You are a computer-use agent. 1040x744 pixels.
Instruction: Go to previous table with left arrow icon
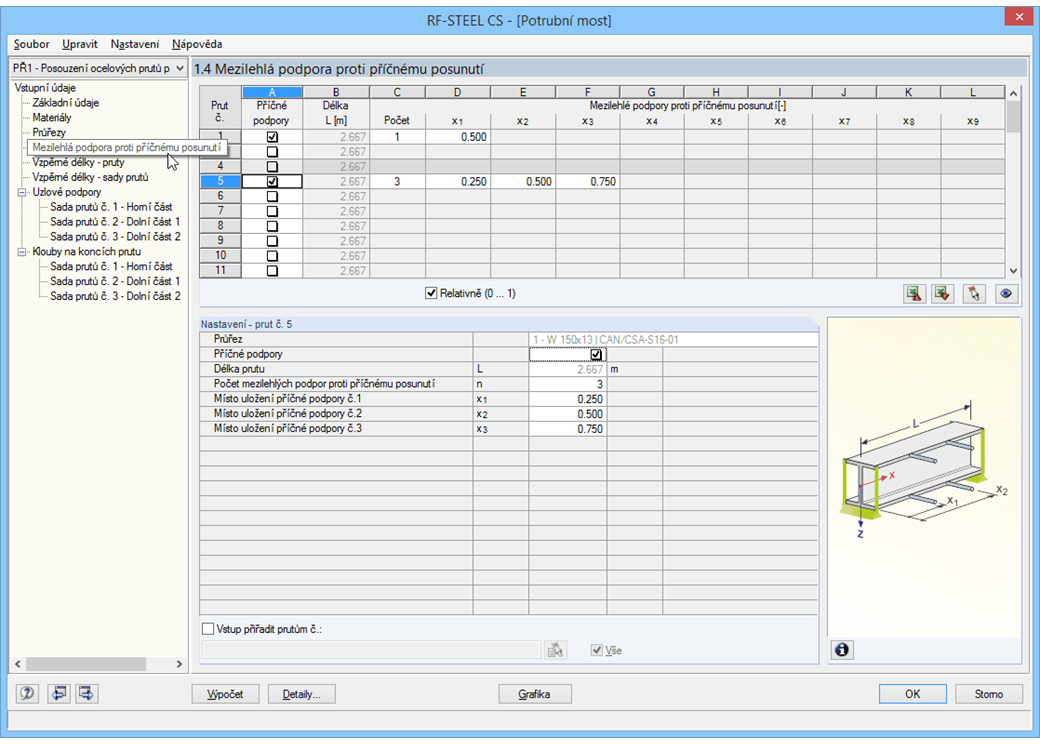click(x=59, y=694)
